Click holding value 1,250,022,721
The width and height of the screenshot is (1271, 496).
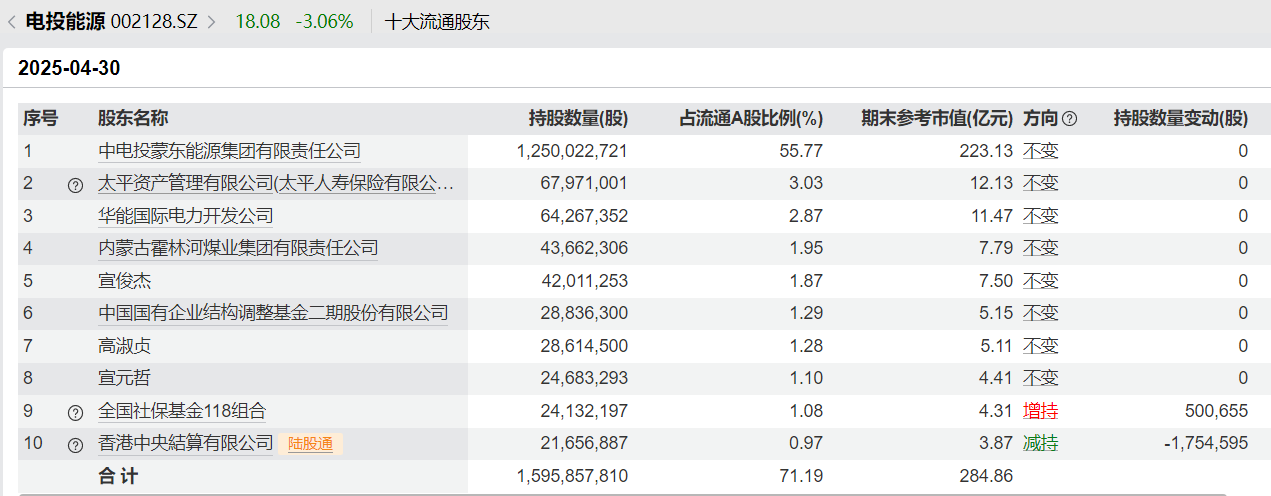[x=573, y=151]
